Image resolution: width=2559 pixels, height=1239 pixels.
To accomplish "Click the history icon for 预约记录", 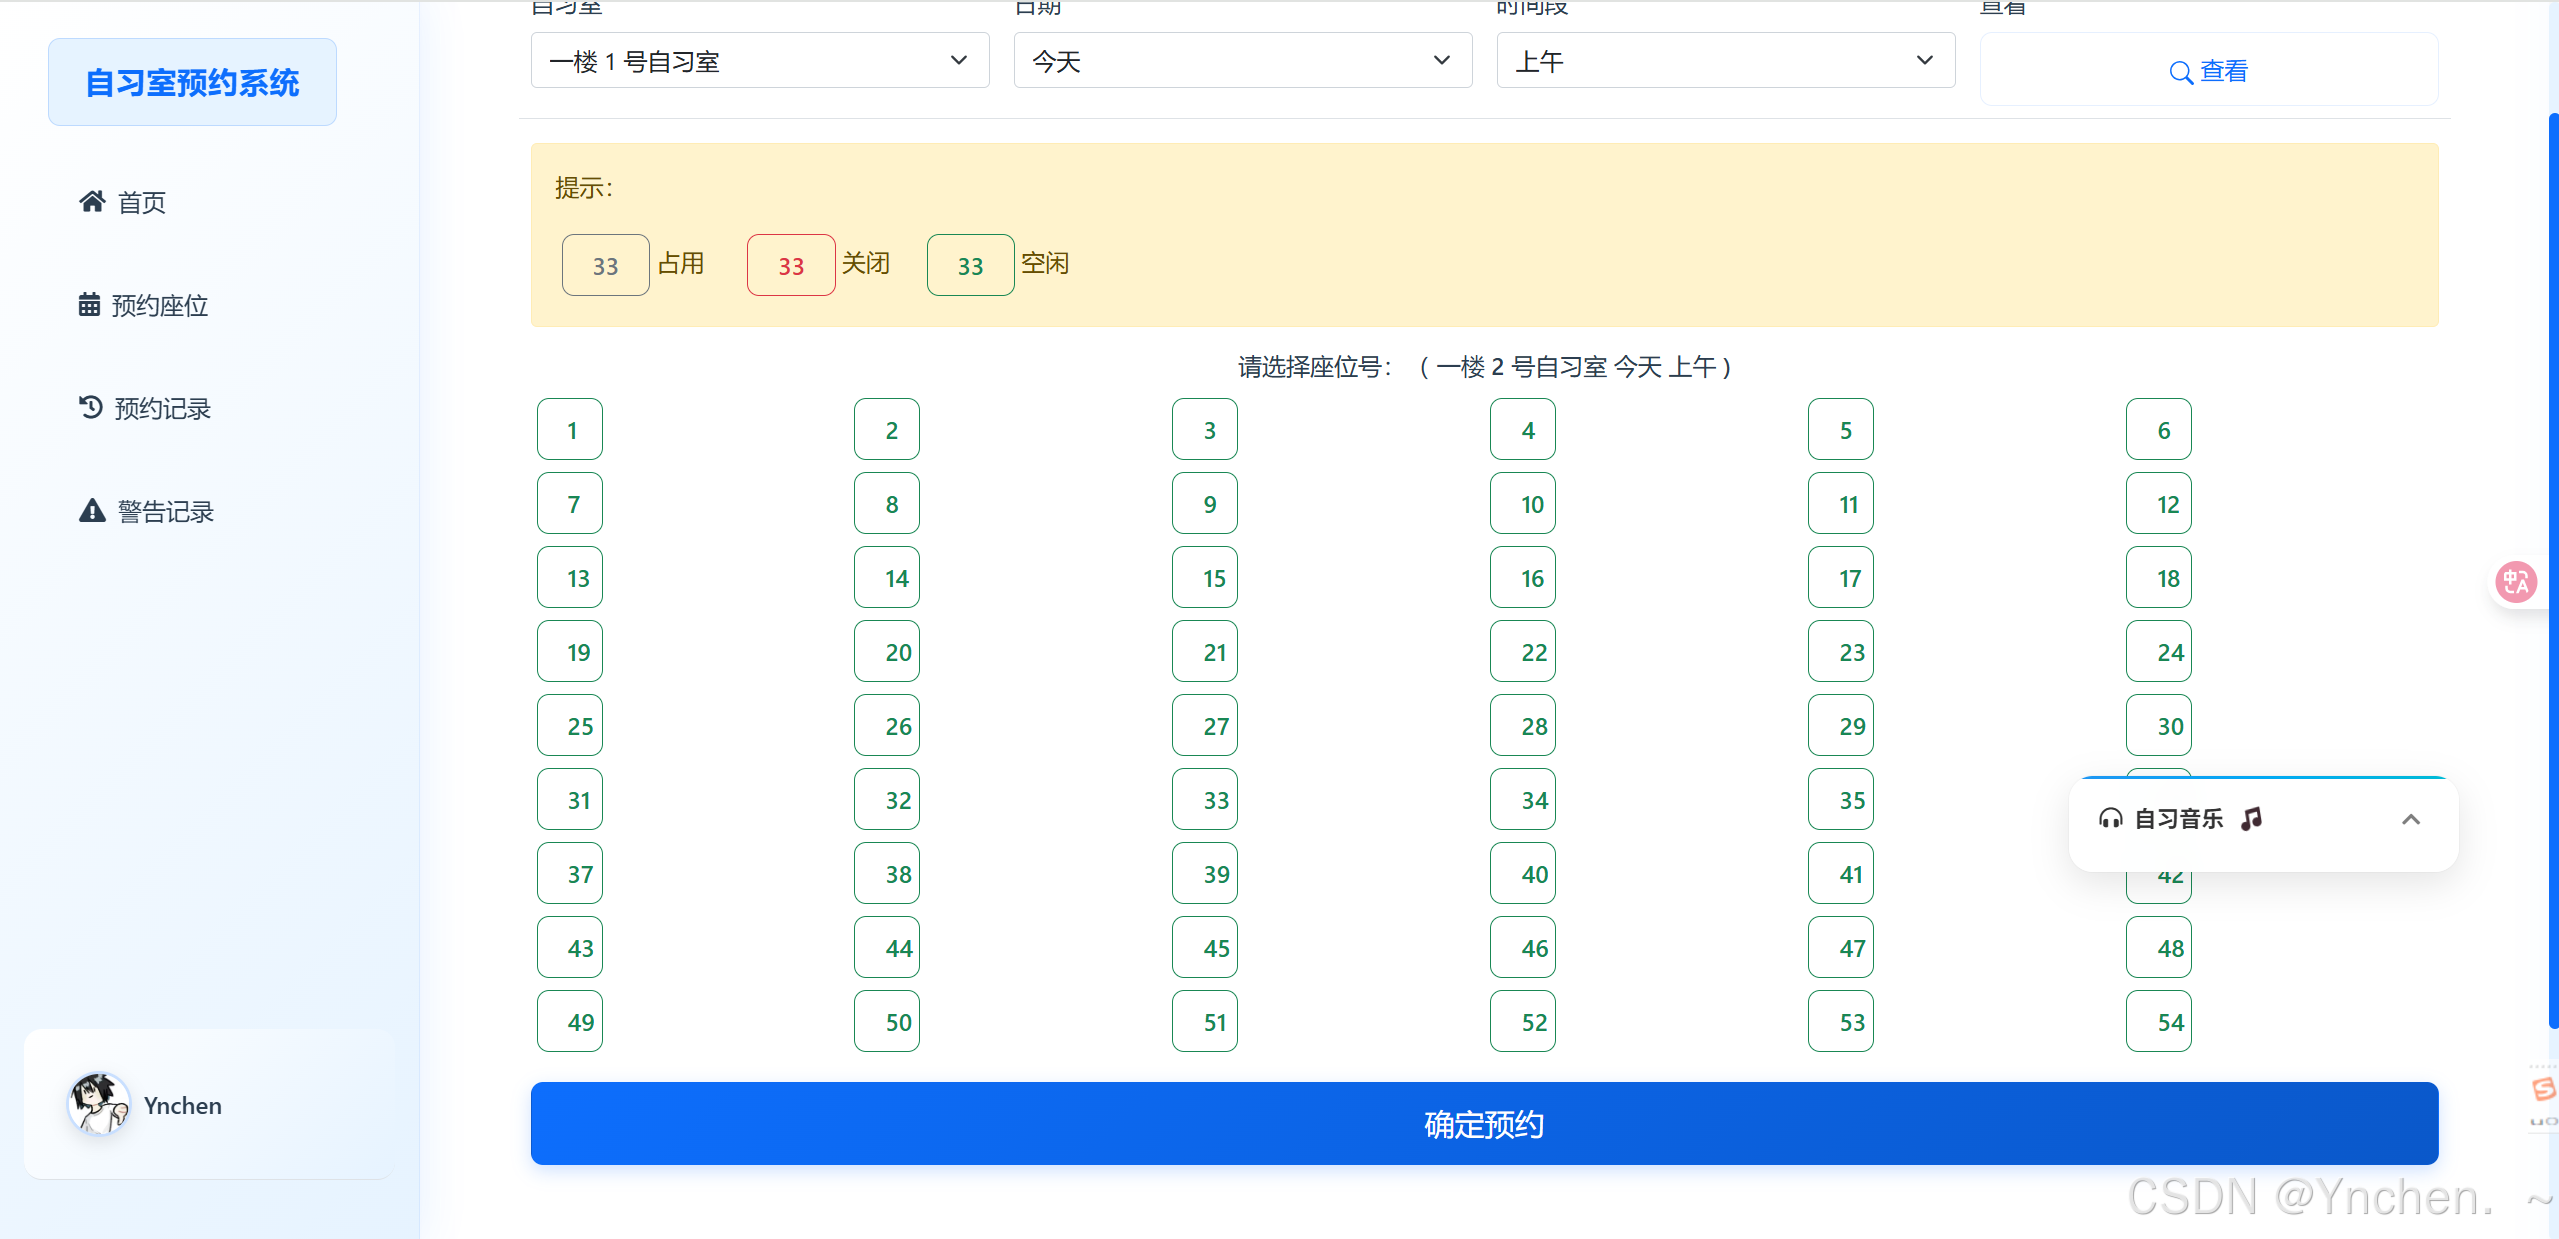I will tap(91, 407).
